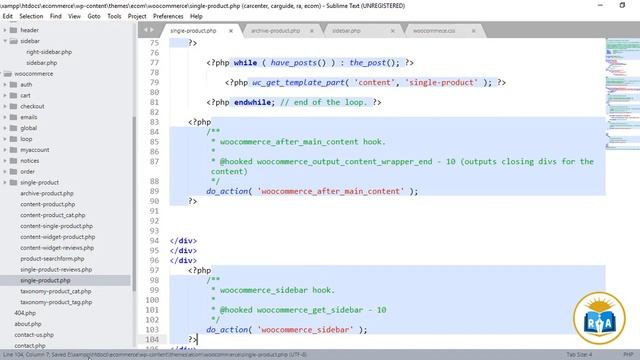
Task: Collapse the sidebar folder
Action: [5, 41]
